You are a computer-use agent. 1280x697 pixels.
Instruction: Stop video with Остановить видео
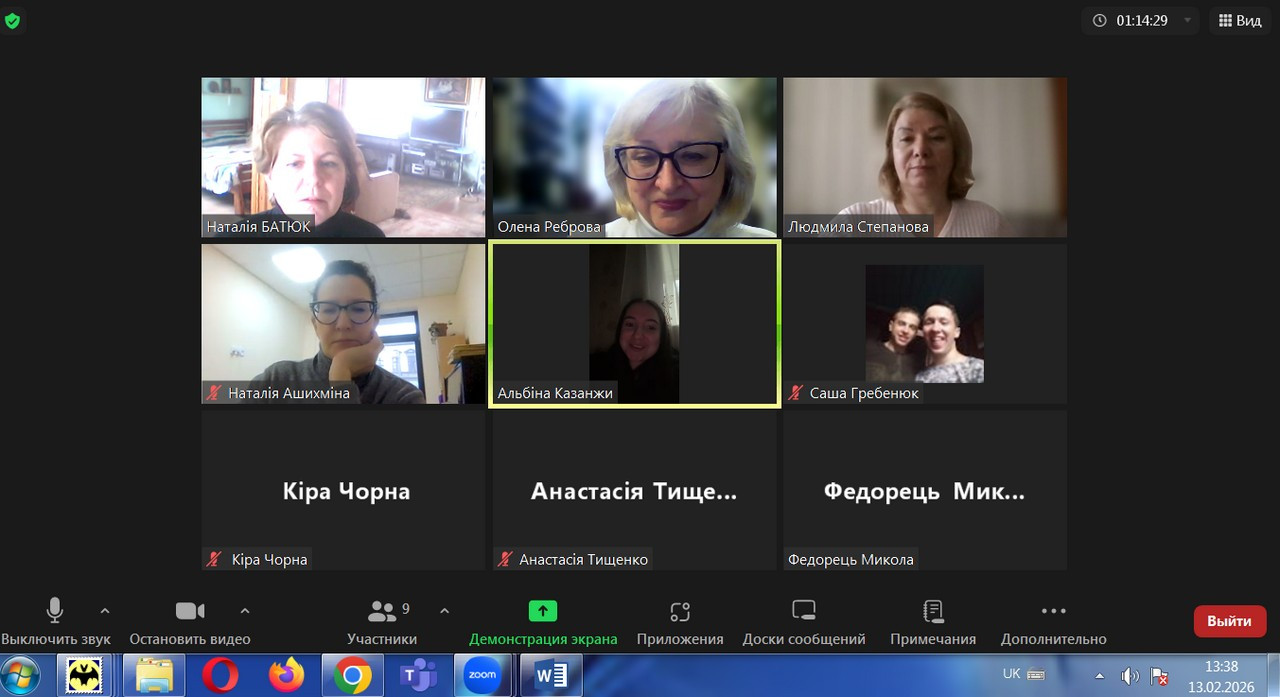[190, 621]
